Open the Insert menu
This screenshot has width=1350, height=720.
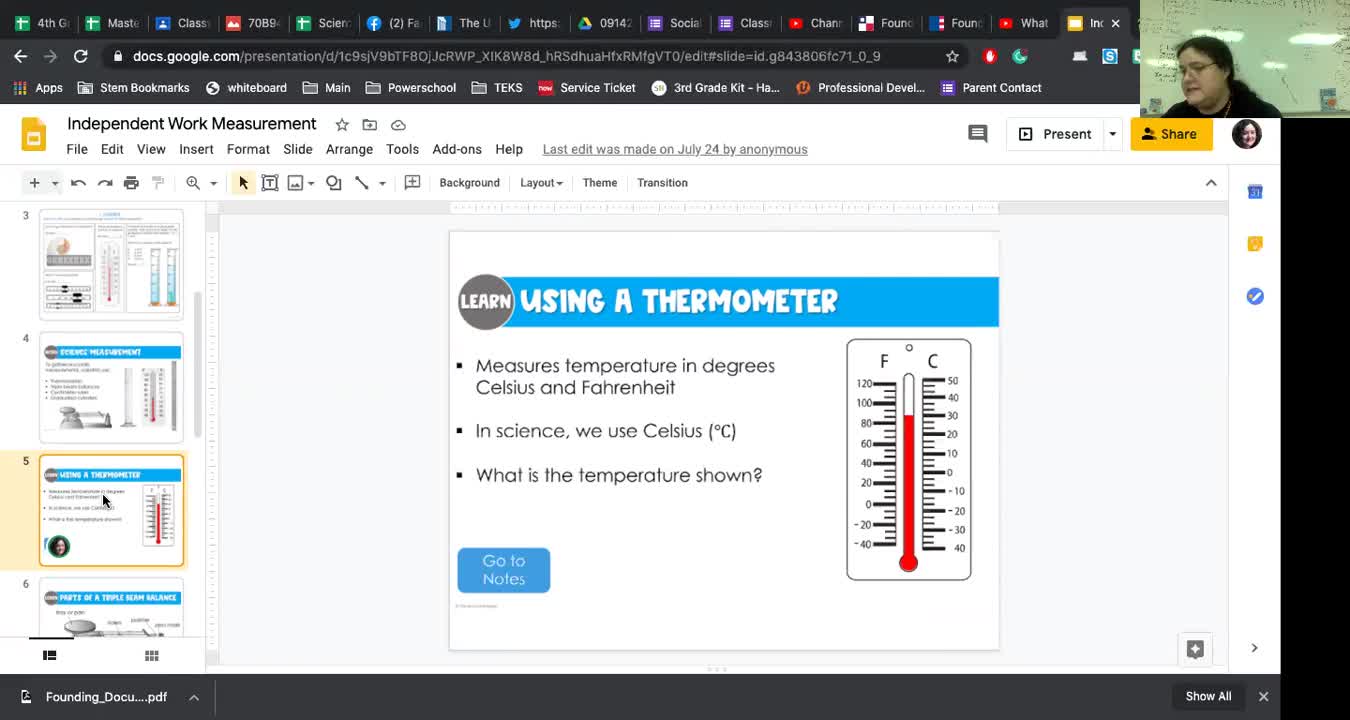pos(196,149)
